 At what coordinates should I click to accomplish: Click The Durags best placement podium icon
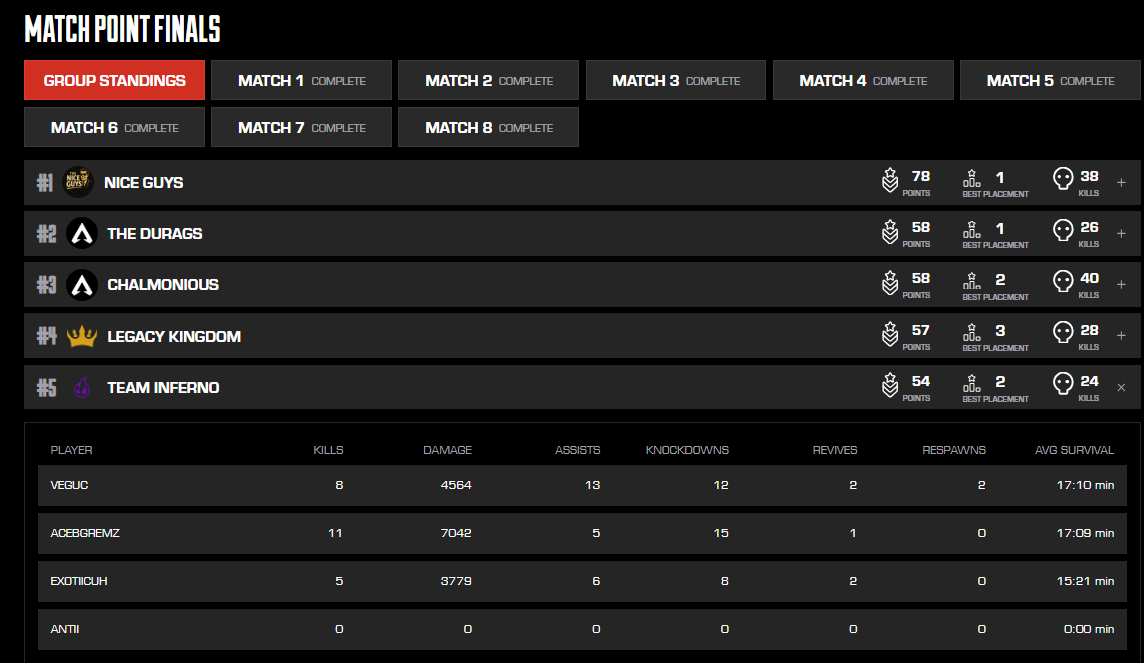pyautogui.click(x=972, y=229)
